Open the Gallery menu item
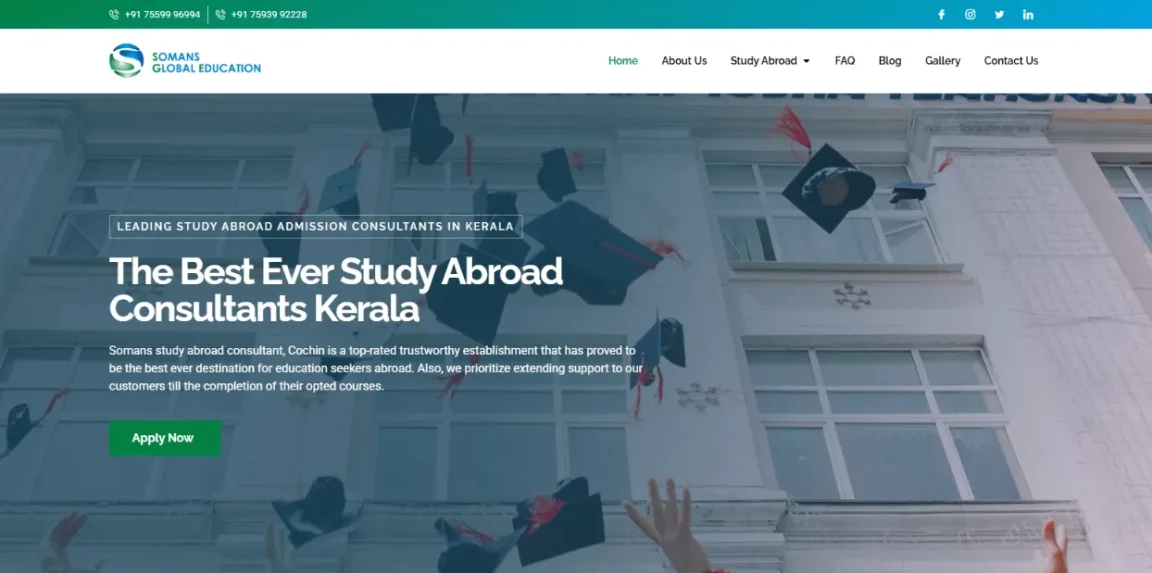Viewport: 1152px width, 573px height. pyautogui.click(x=943, y=61)
